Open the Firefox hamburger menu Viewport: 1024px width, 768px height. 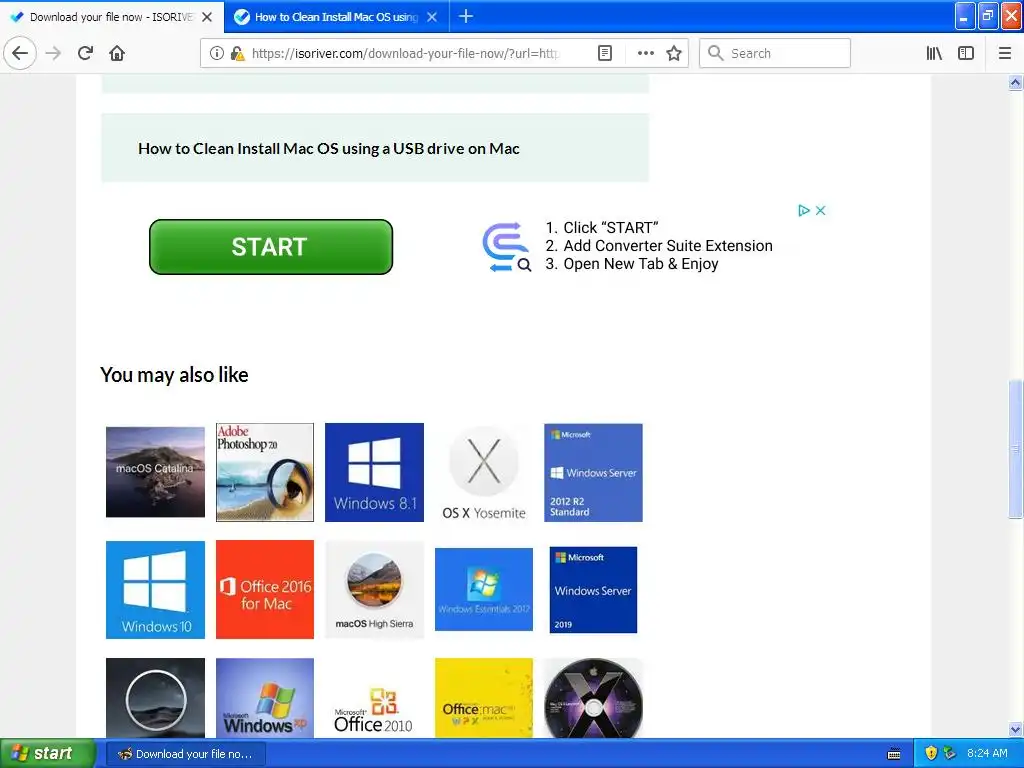tap(1004, 53)
